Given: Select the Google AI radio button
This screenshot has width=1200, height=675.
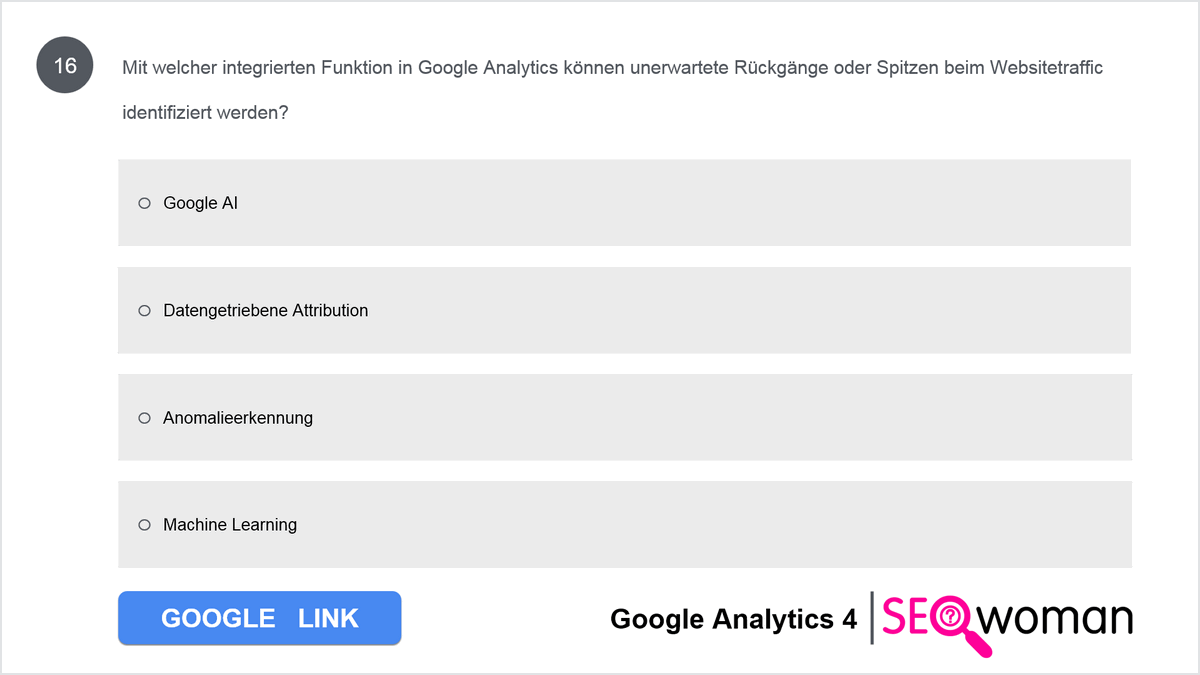Looking at the screenshot, I should (x=144, y=203).
